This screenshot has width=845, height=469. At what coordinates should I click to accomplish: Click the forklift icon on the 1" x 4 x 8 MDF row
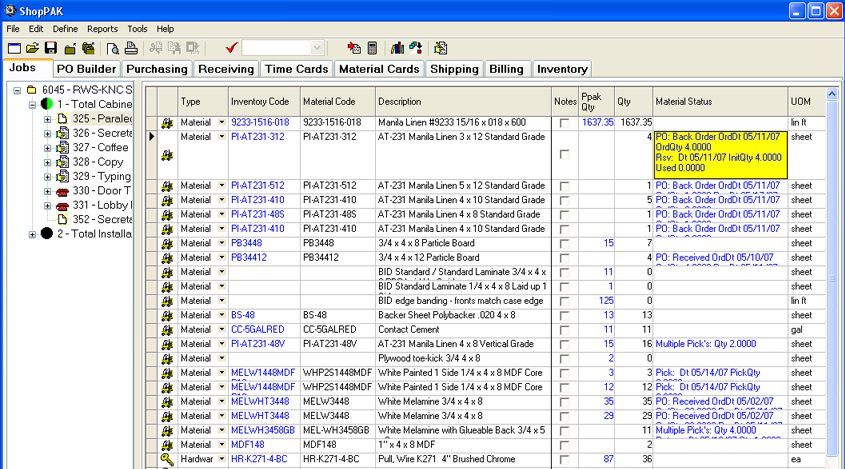coord(167,445)
